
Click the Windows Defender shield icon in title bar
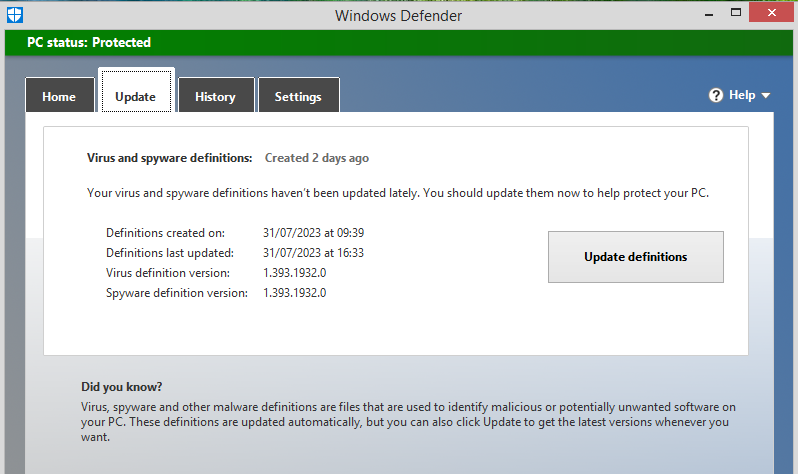tap(14, 14)
